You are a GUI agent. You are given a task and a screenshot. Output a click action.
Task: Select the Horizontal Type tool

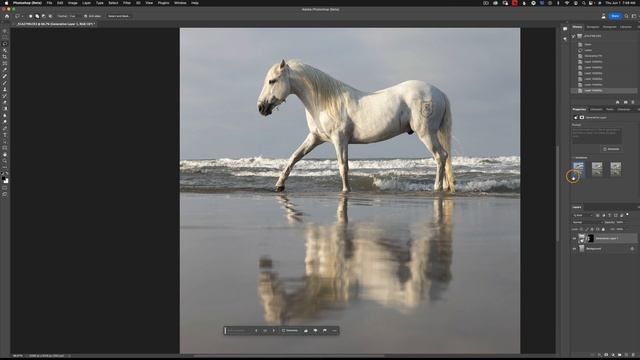(5, 134)
